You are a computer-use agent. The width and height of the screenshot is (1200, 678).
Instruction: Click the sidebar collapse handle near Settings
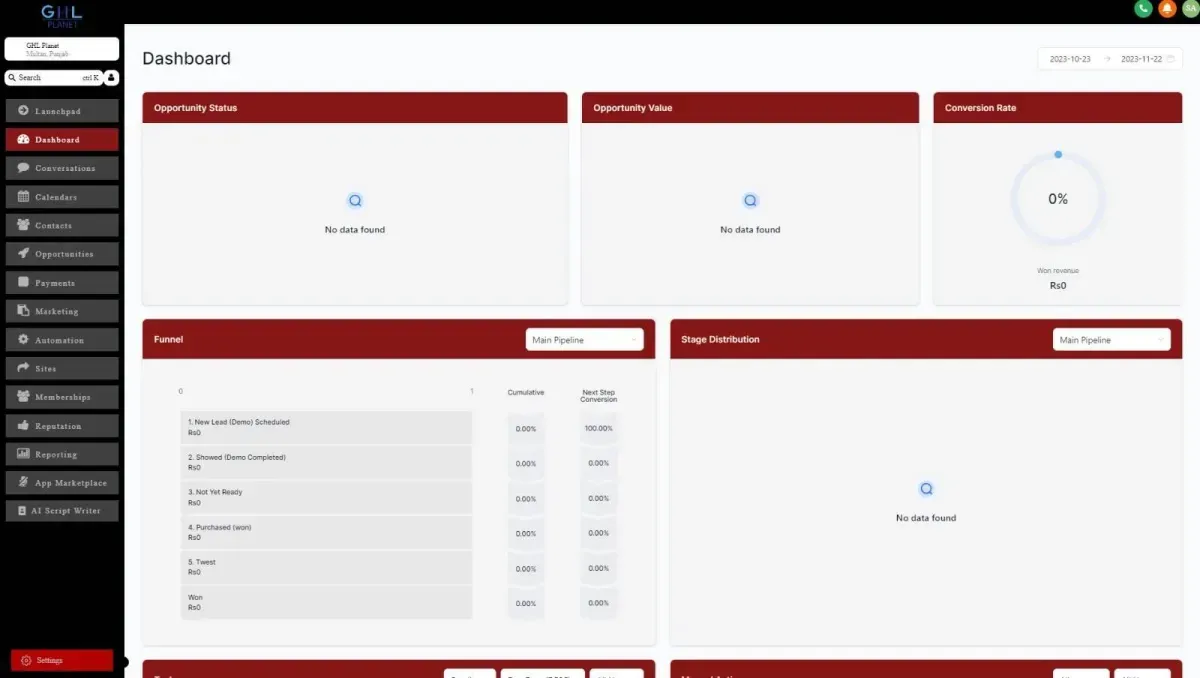click(x=125, y=661)
